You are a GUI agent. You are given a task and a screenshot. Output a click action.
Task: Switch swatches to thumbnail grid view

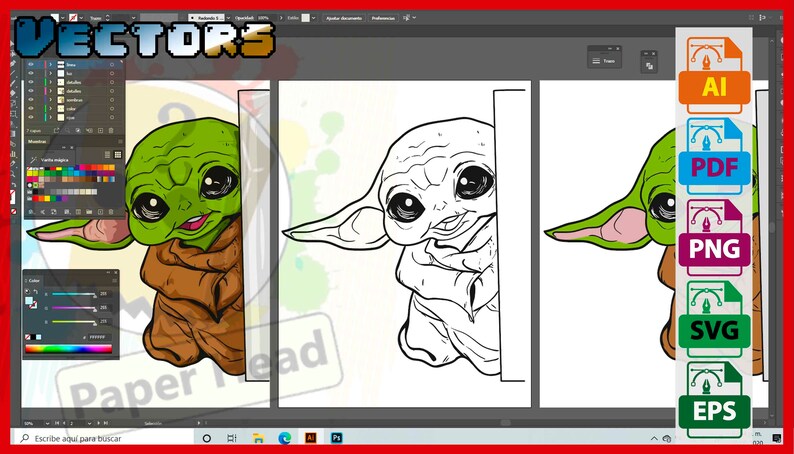coord(117,154)
